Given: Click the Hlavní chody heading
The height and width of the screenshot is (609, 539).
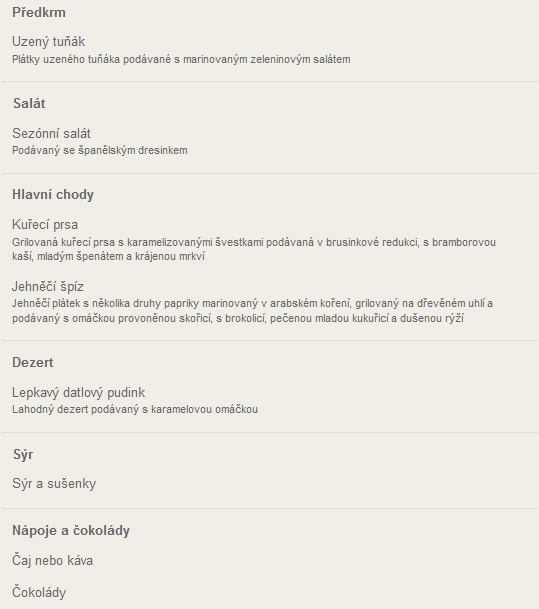Looking at the screenshot, I should tap(53, 195).
